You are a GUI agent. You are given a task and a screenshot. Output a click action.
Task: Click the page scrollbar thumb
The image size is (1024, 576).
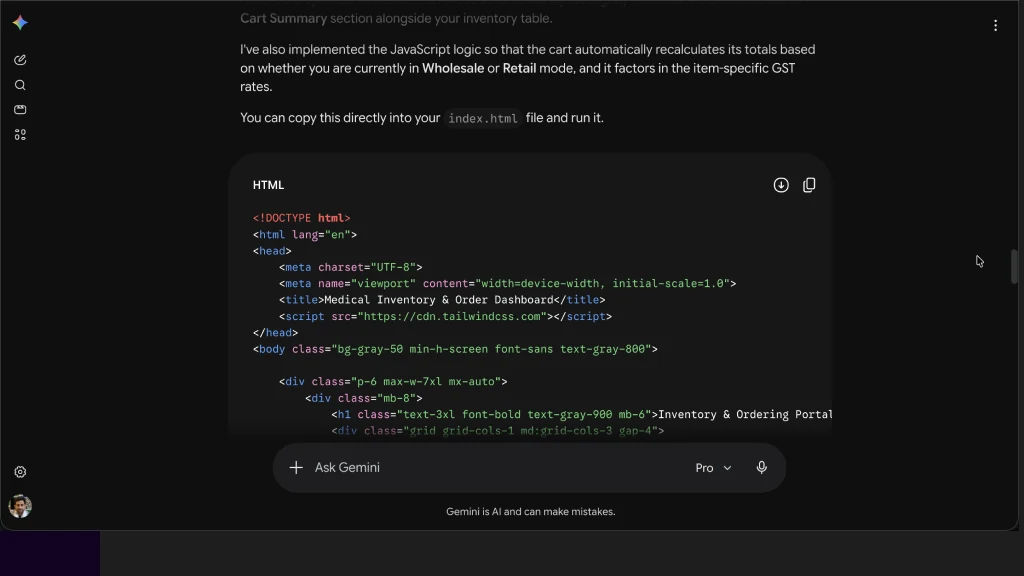tap(1014, 266)
